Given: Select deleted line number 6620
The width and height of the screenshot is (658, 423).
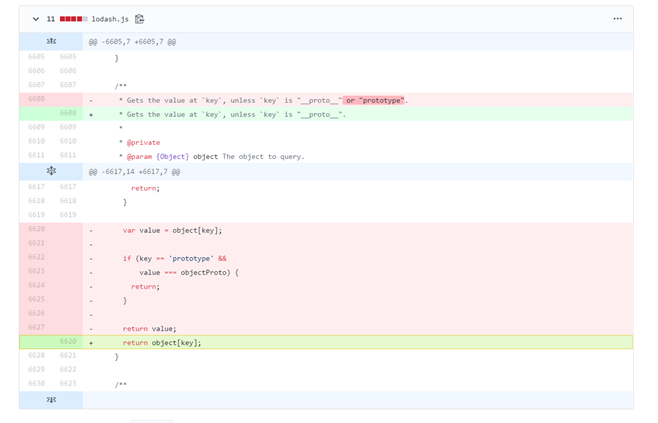Looking at the screenshot, I should [x=36, y=229].
